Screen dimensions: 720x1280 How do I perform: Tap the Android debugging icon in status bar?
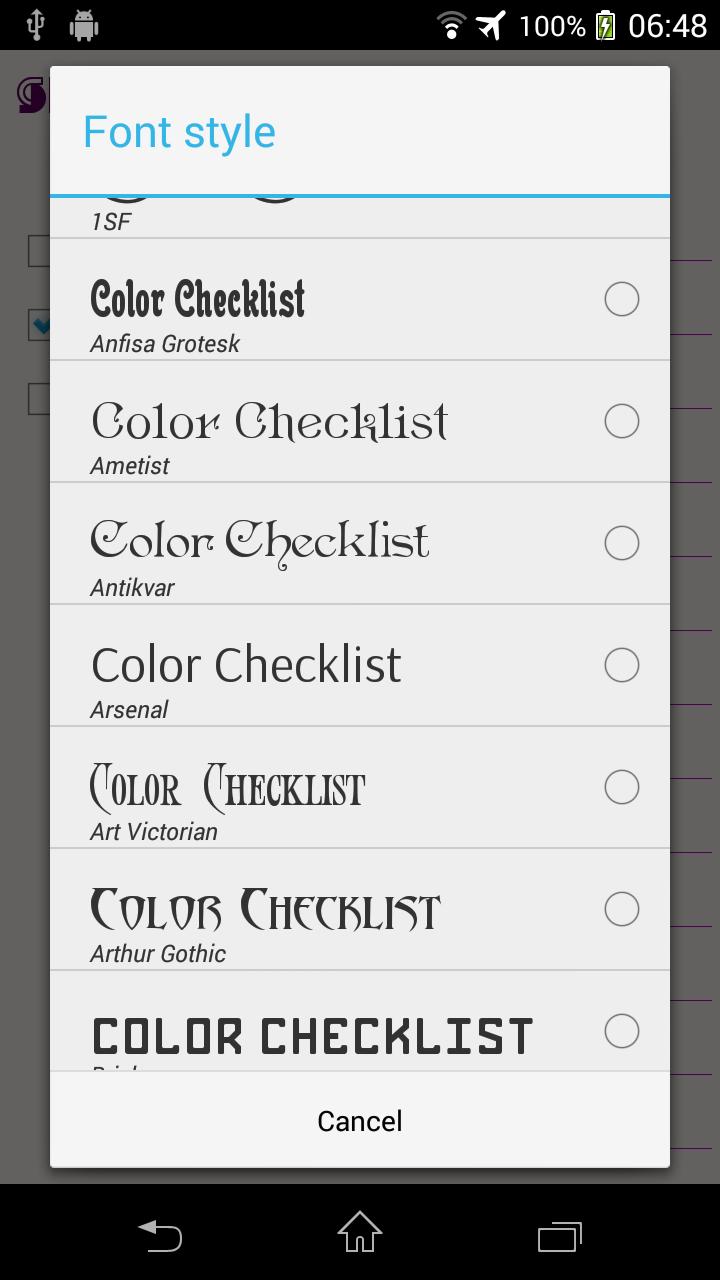pos(84,25)
